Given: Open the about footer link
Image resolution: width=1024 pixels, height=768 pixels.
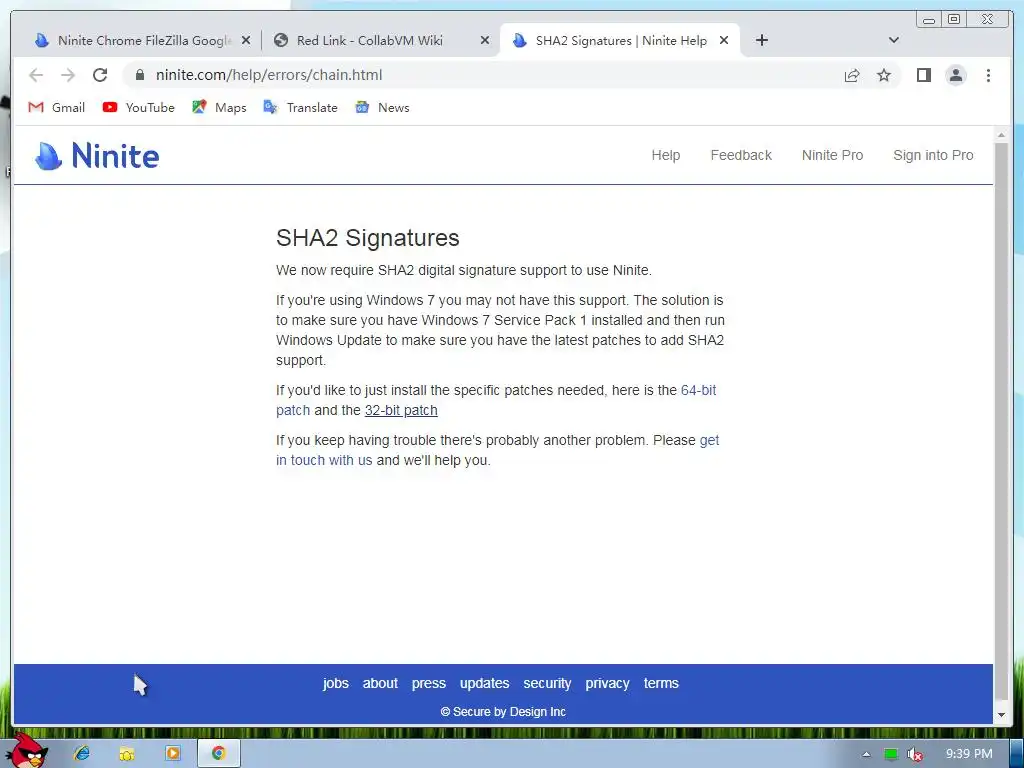Looking at the screenshot, I should point(380,683).
